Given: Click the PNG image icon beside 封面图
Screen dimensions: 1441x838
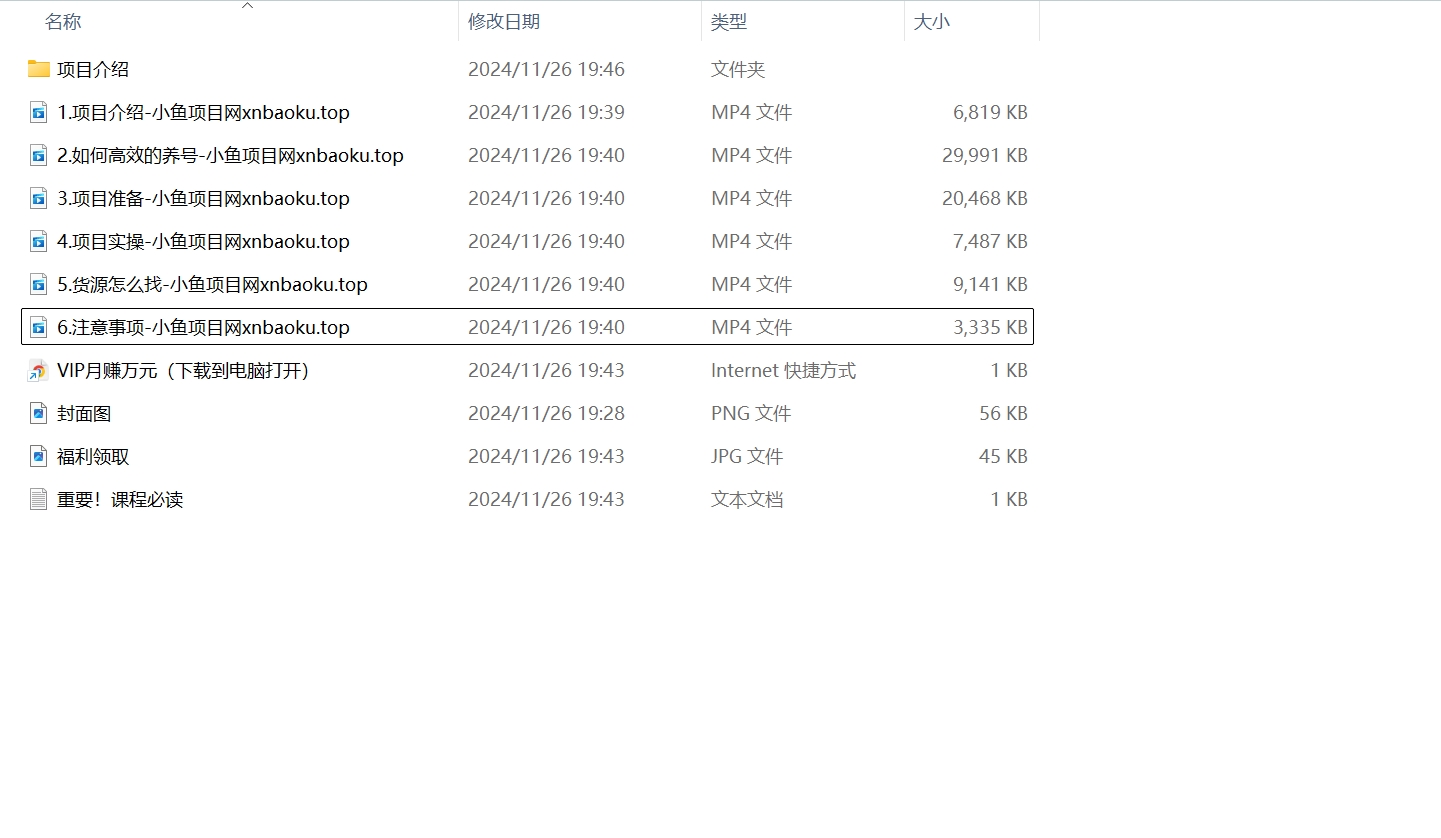Looking at the screenshot, I should point(37,413).
